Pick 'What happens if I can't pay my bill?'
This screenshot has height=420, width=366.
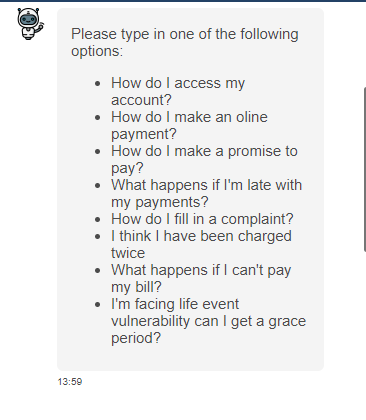click(201, 278)
